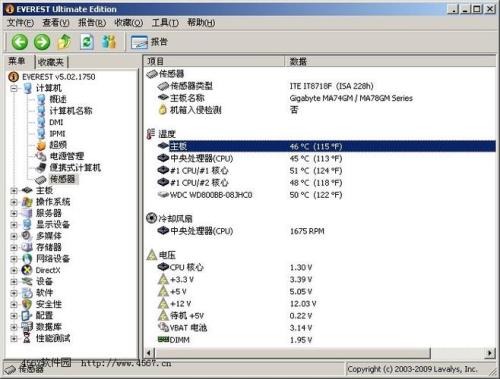Click the 配置 icon in the tree
Viewport: 500px width, 379px height.
point(27,315)
